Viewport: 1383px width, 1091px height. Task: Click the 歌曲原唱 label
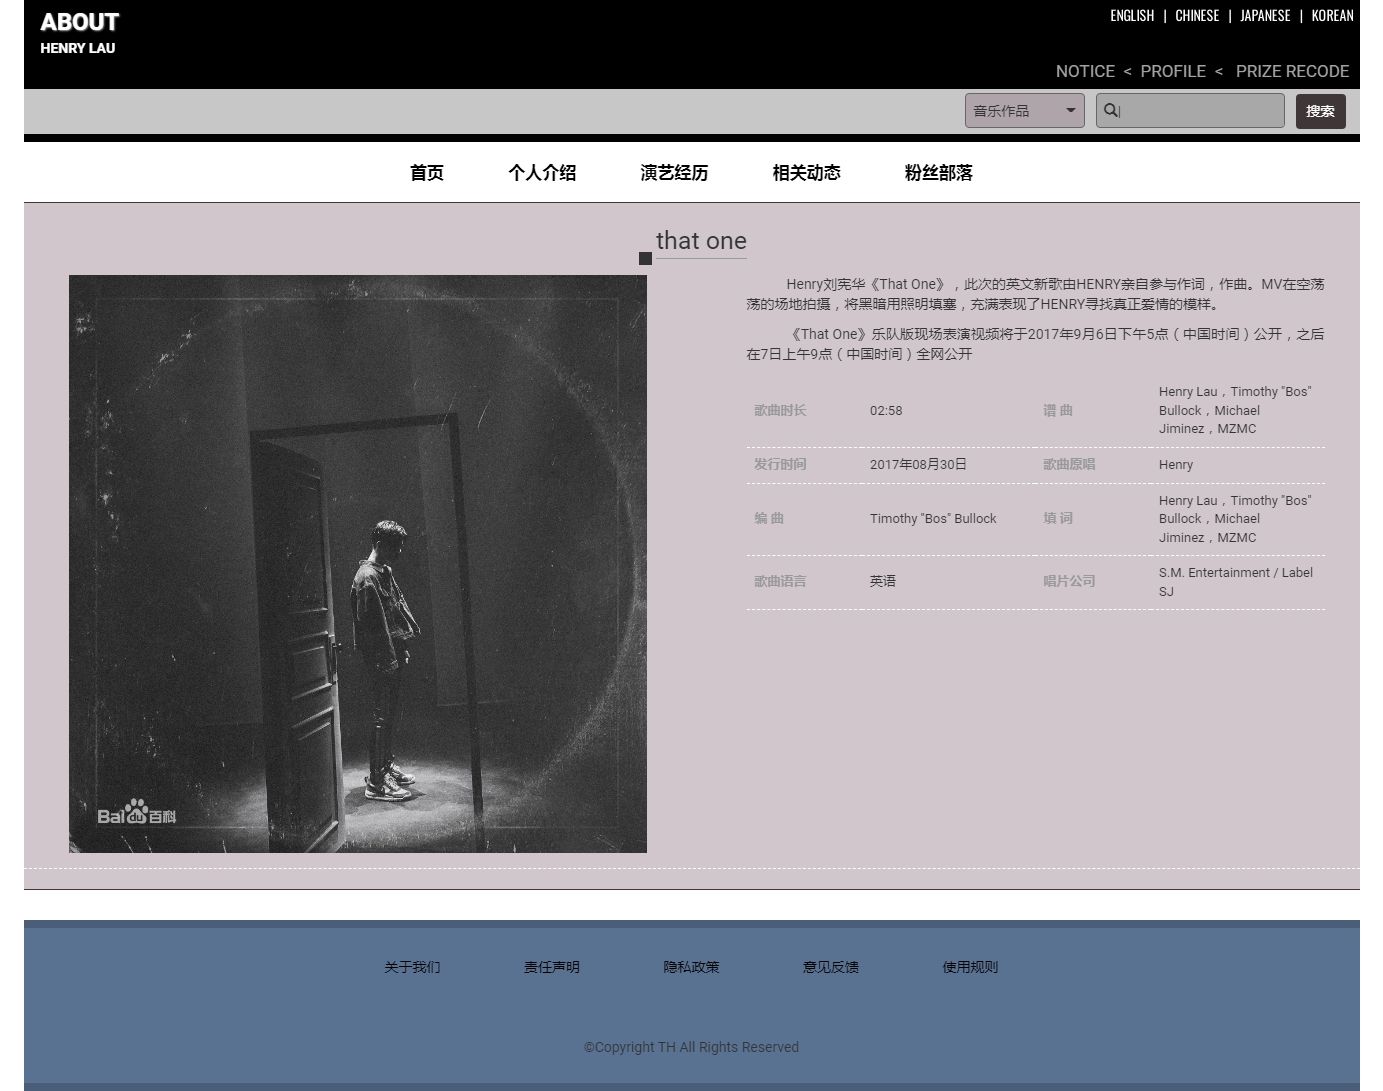click(1069, 465)
